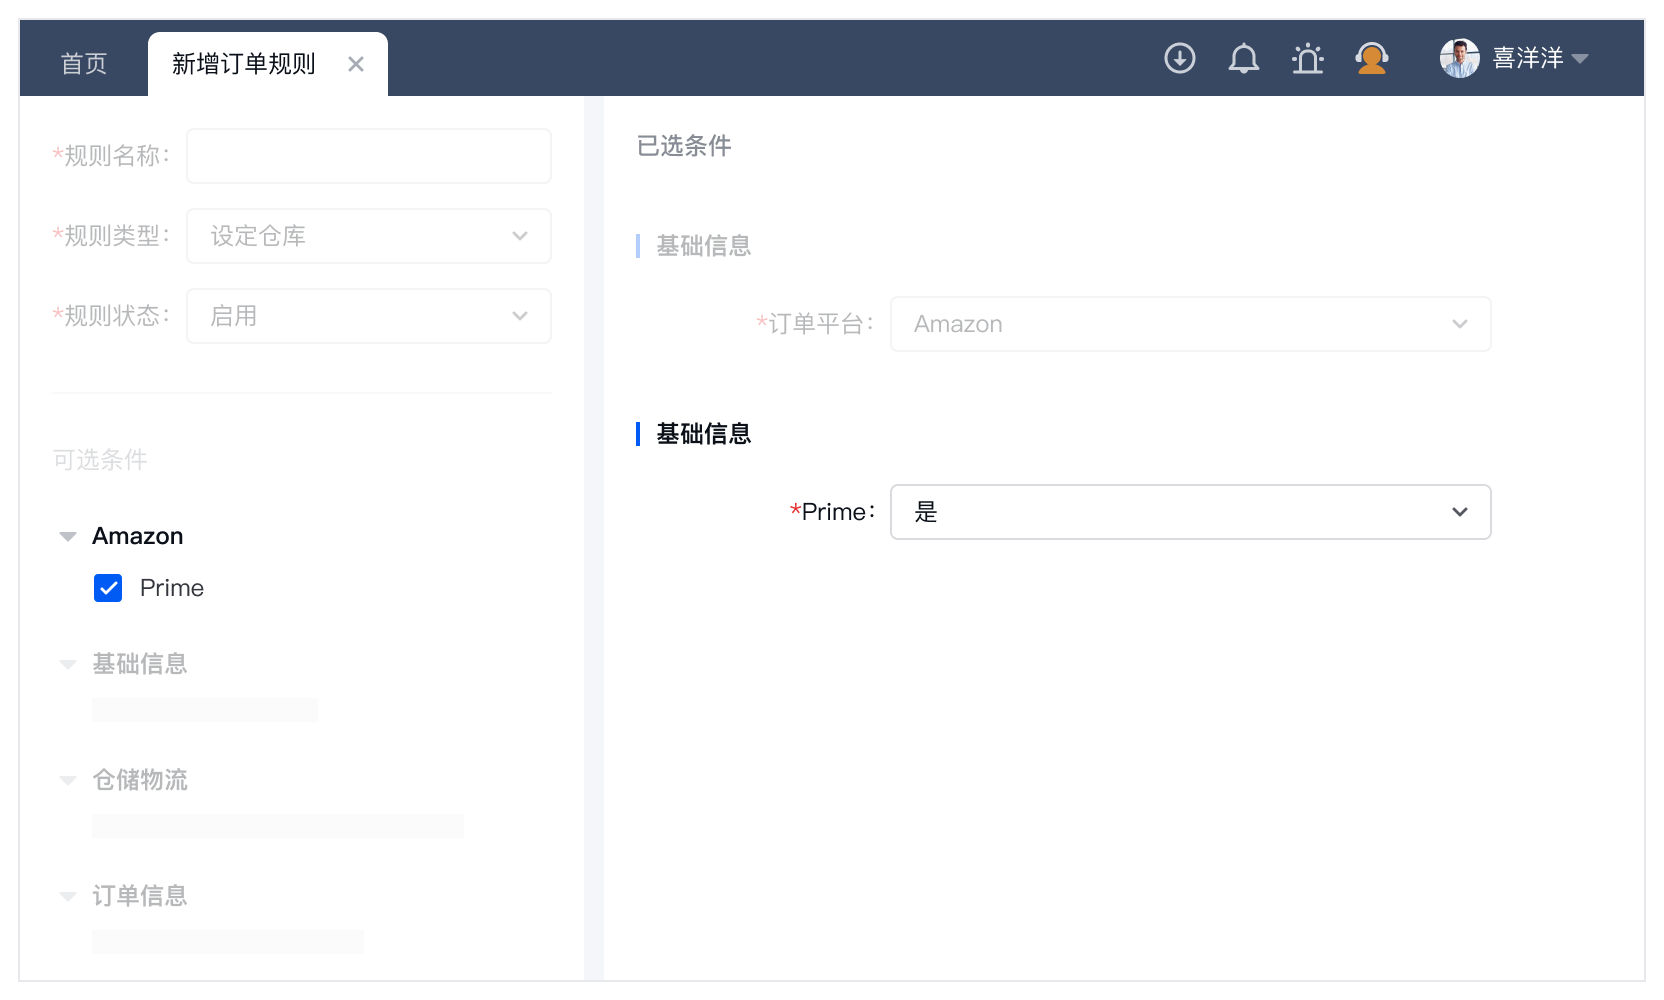This screenshot has width=1664, height=1000.
Task: Open the Prime 是 dropdown
Action: coord(1191,512)
